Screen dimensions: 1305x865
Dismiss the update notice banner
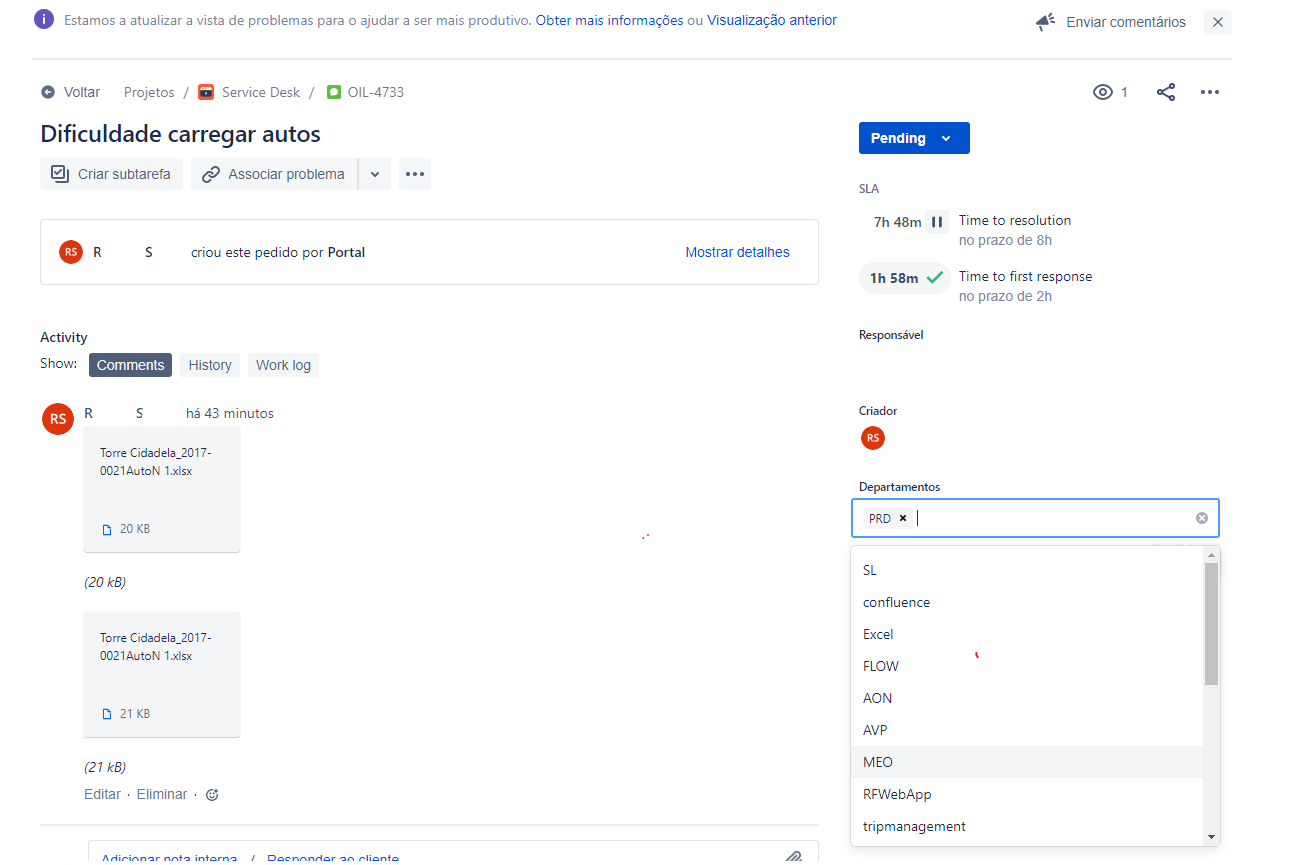coord(1217,22)
